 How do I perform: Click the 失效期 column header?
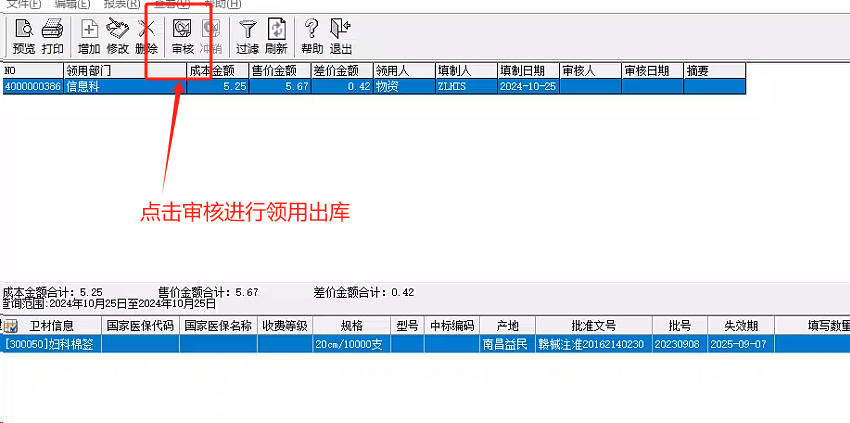click(x=742, y=326)
